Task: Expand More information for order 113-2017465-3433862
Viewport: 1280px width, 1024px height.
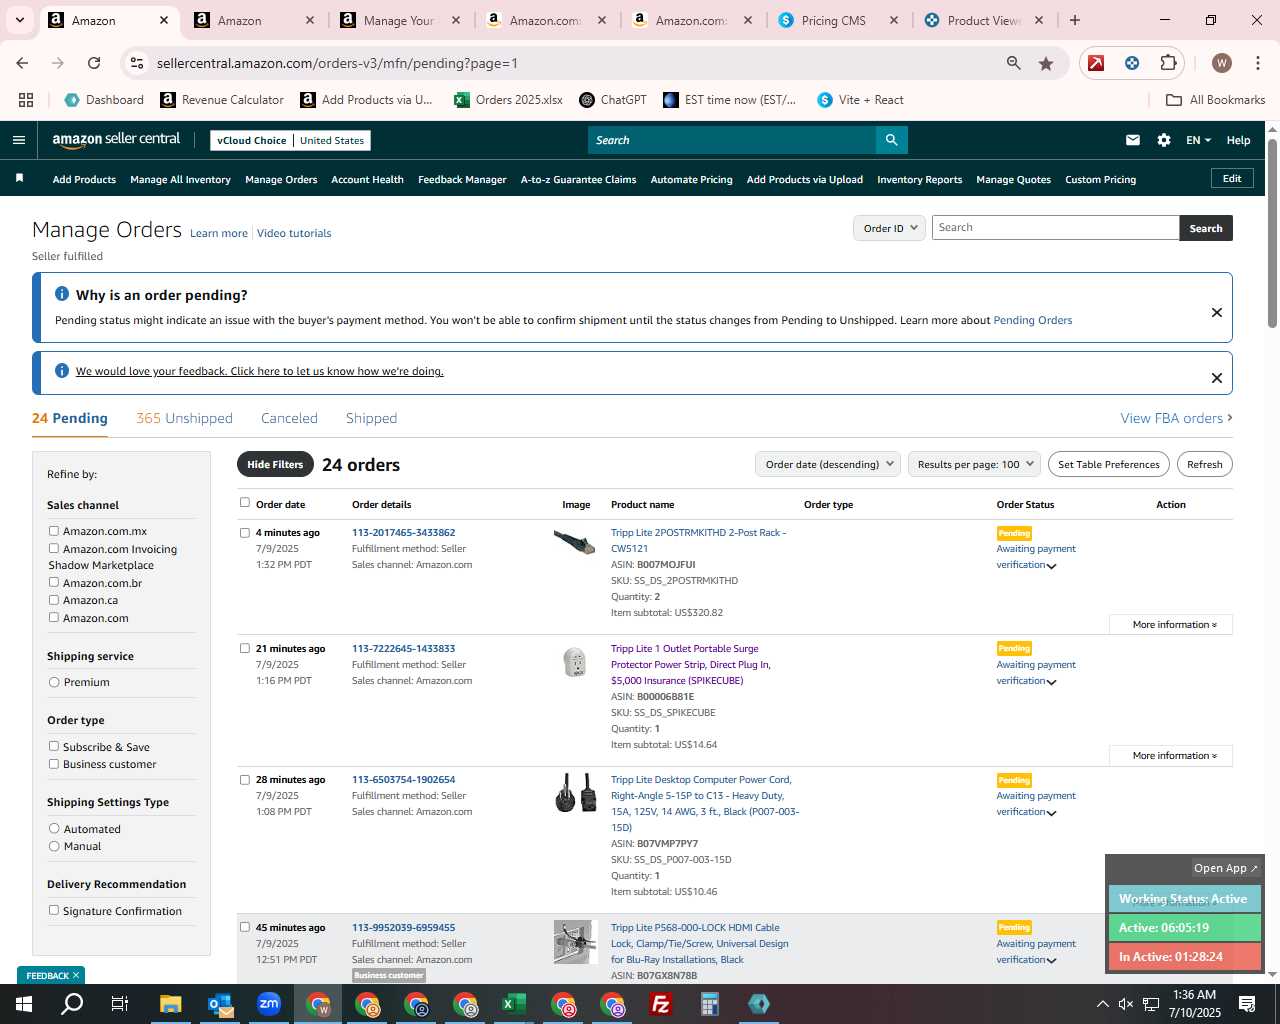Action: 1171,624
